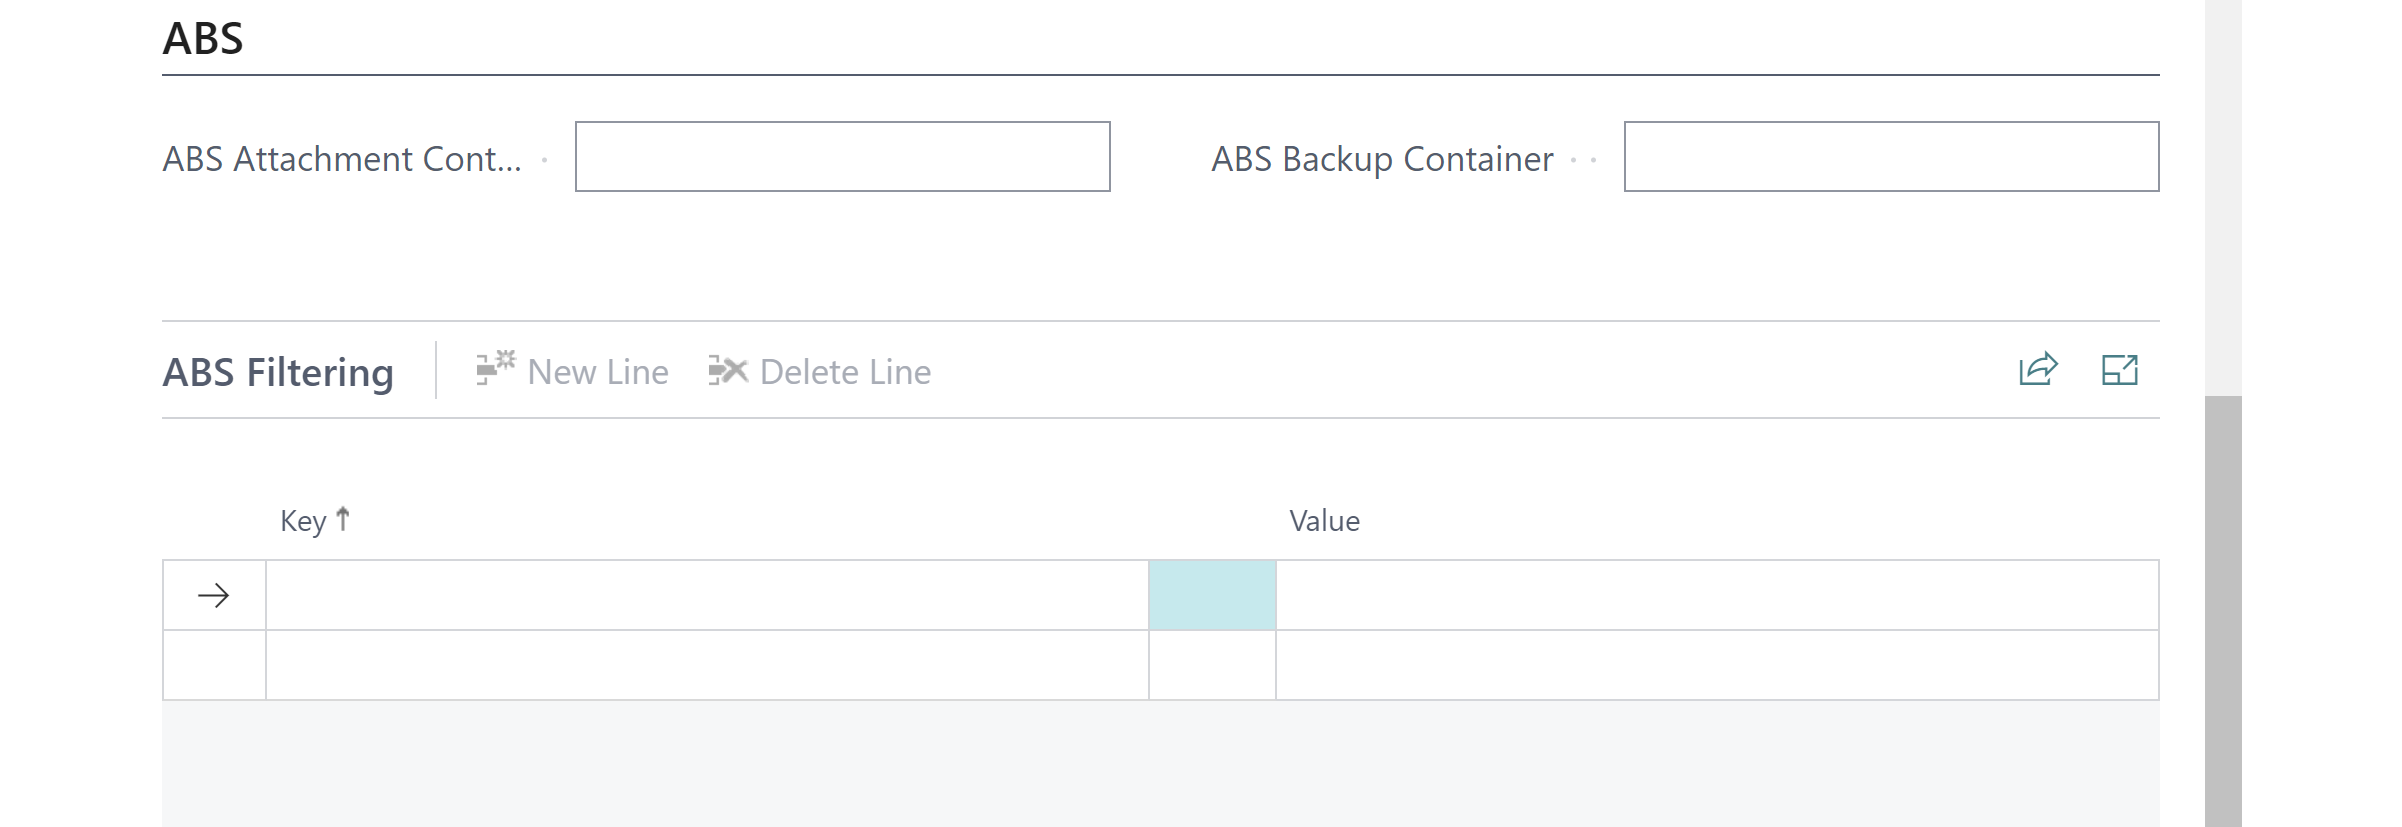Select first row using the arrow indicator
This screenshot has height=827, width=2402.
pos(214,596)
